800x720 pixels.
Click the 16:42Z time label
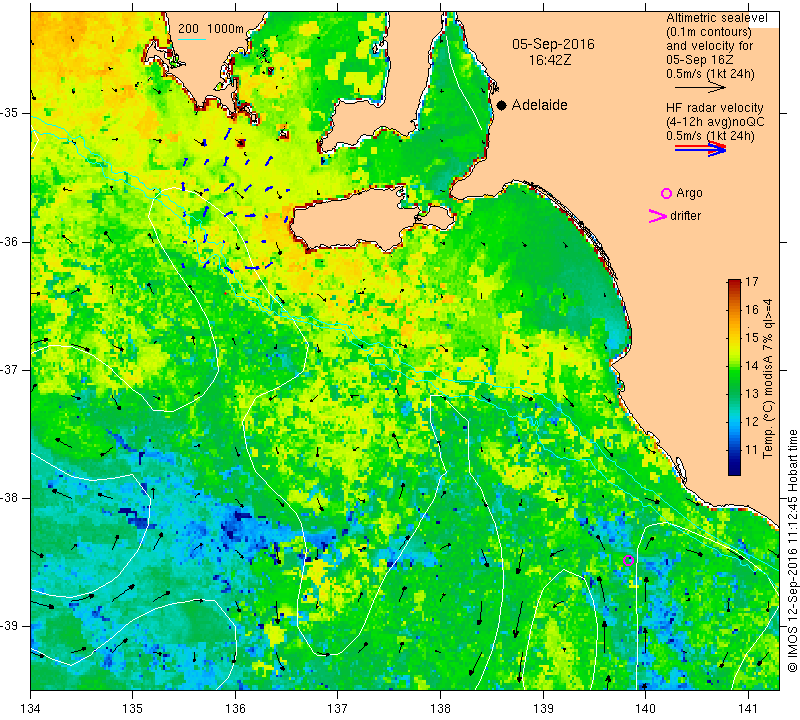pos(549,60)
